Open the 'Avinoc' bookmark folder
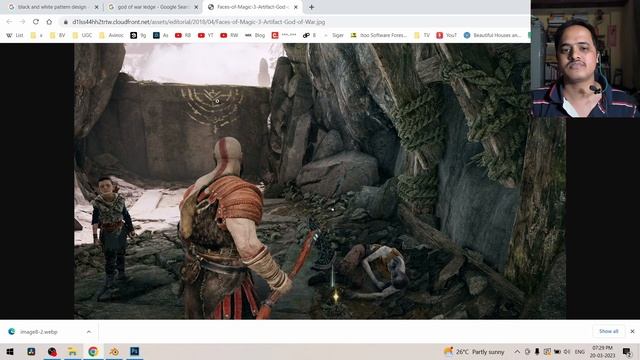640x360 pixels. tap(111, 36)
